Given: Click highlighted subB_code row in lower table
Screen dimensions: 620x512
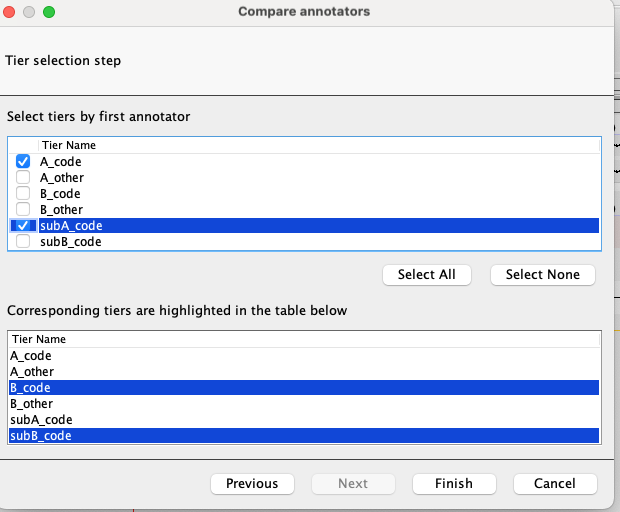Looking at the screenshot, I should [40, 435].
